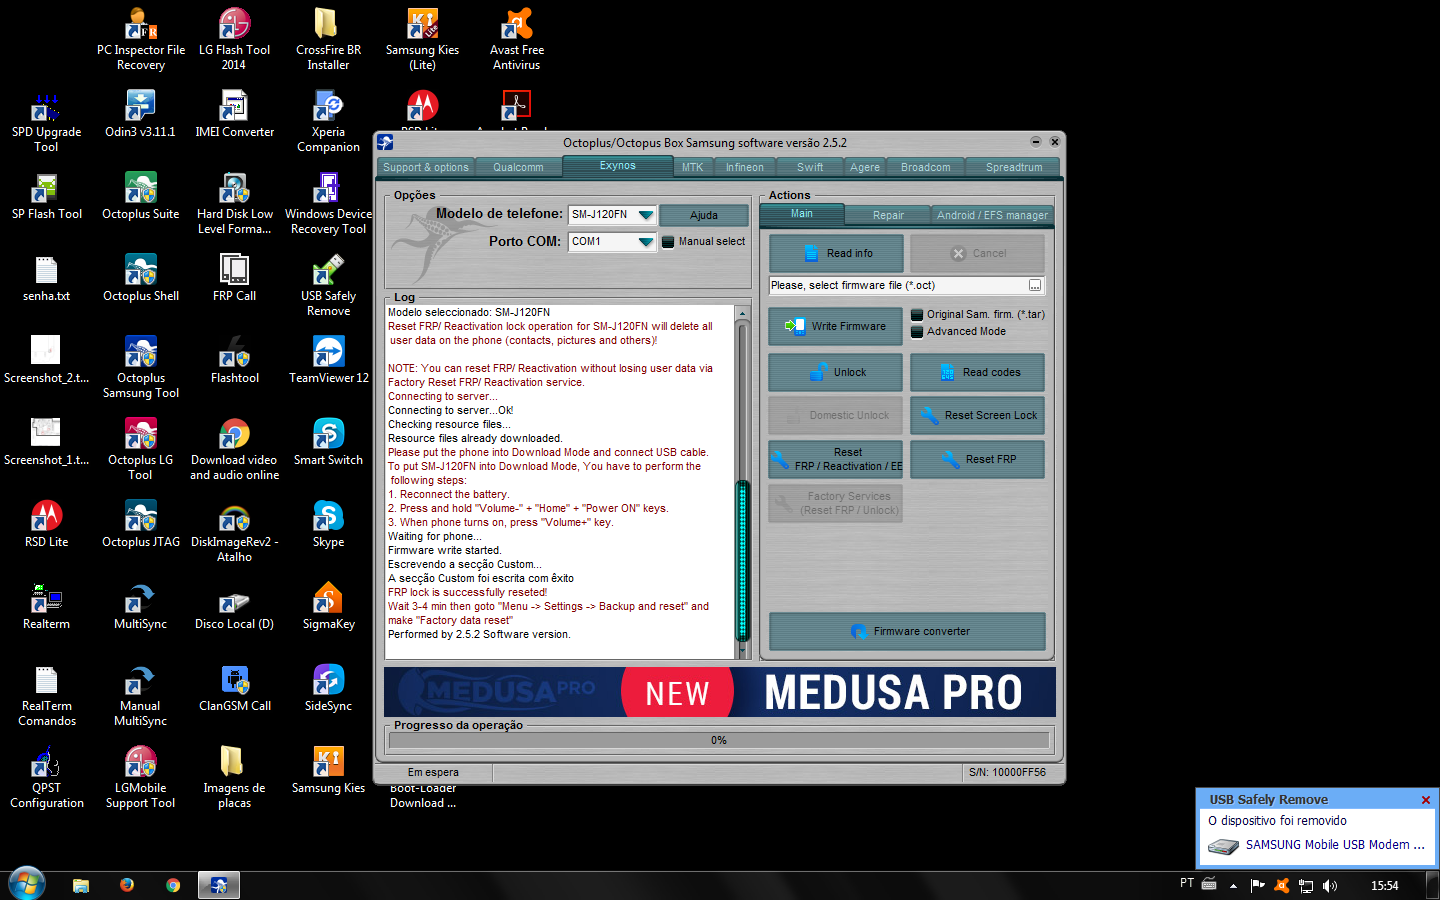Open CrossFire BR Installer folder icon
This screenshot has width=1440, height=900.
pyautogui.click(x=328, y=40)
